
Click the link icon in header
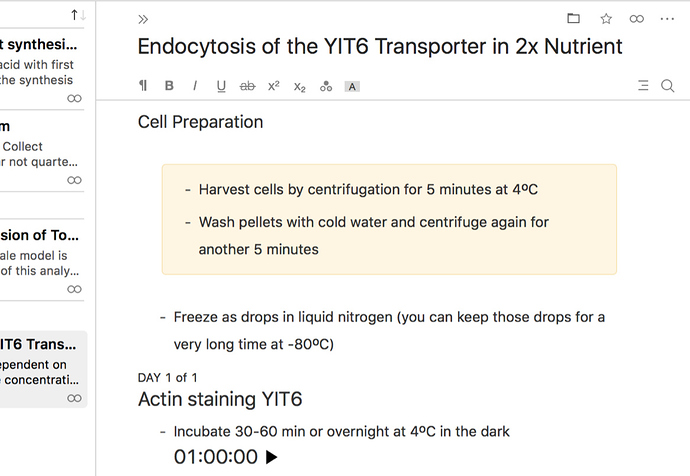point(637,19)
